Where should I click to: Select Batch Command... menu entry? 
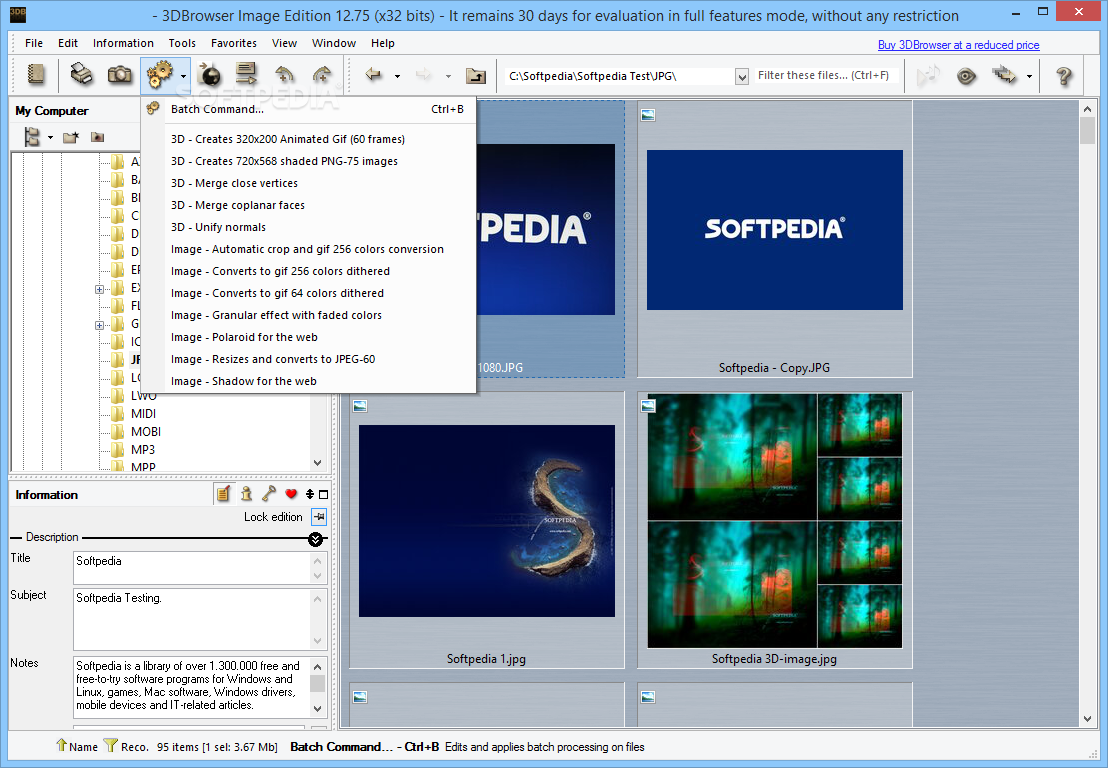309,109
